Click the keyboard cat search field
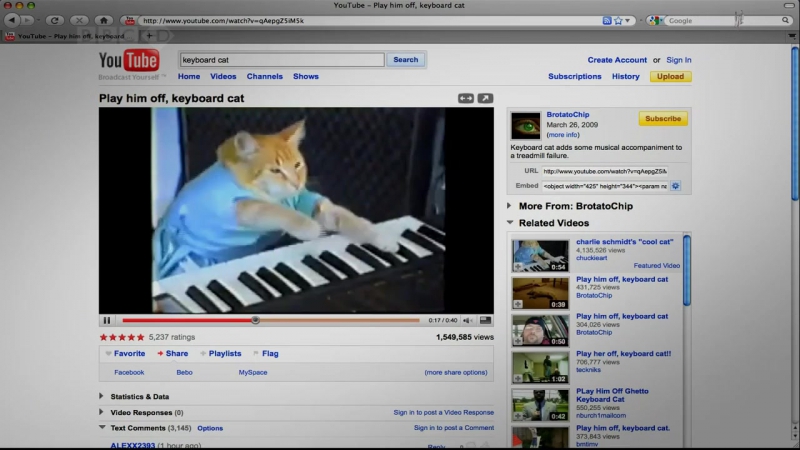 point(281,60)
